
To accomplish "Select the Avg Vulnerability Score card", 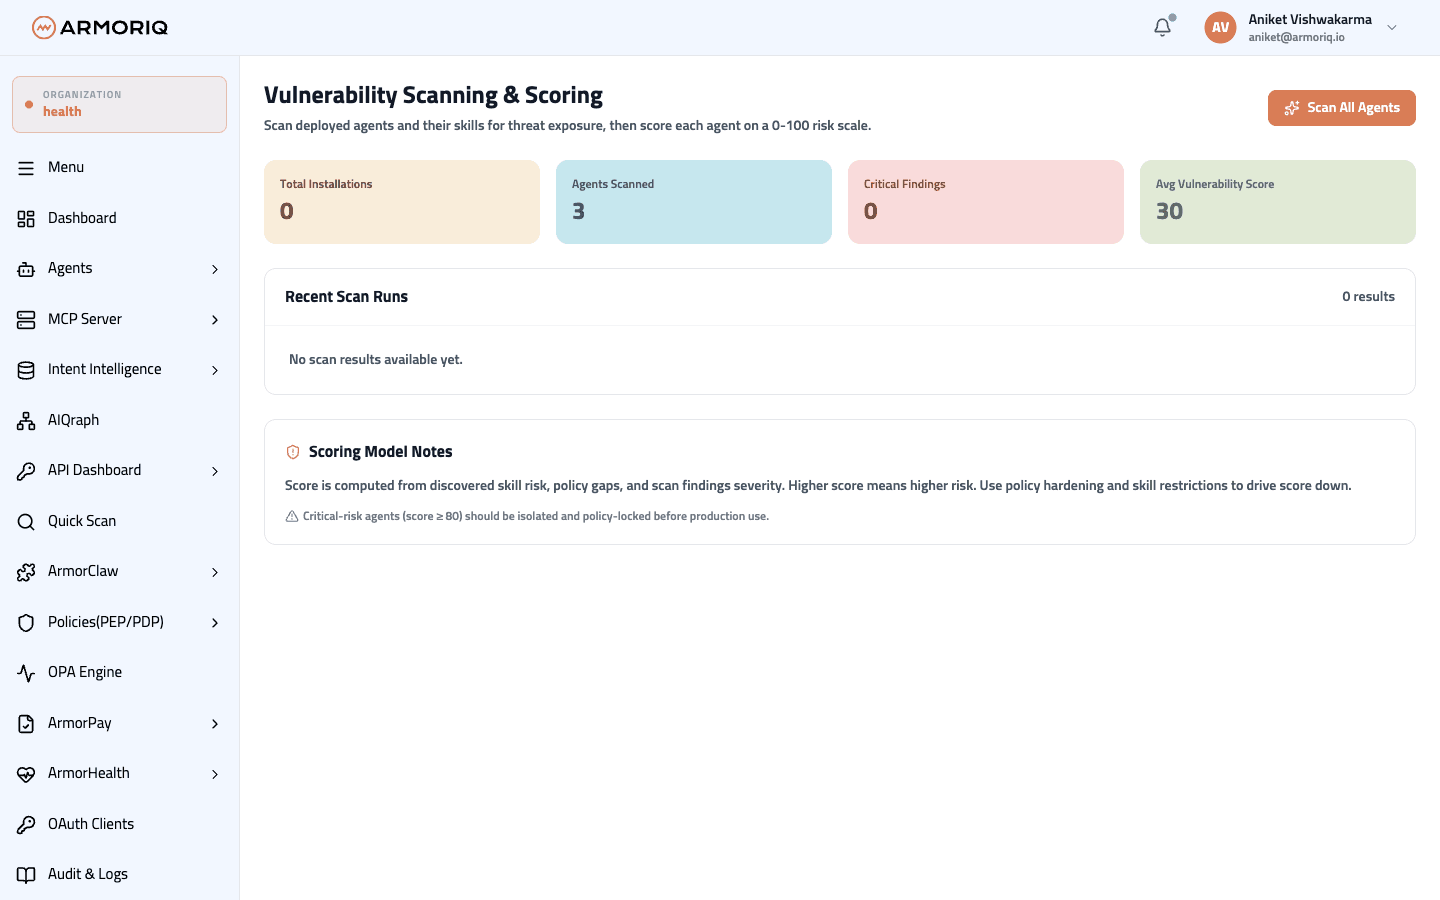I will (1278, 202).
